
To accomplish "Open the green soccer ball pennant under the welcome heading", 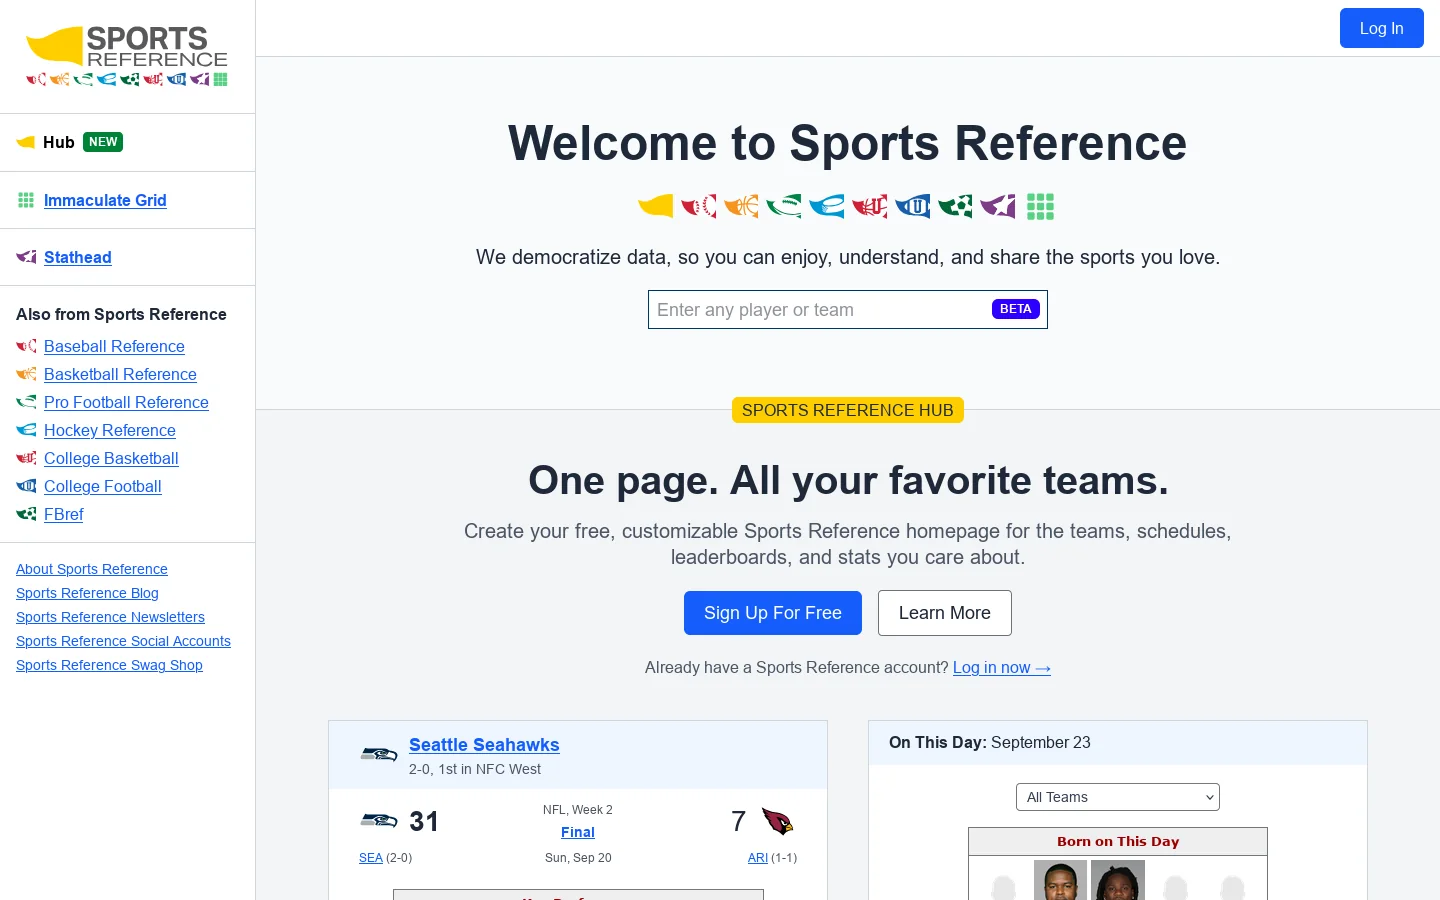I will coord(955,206).
